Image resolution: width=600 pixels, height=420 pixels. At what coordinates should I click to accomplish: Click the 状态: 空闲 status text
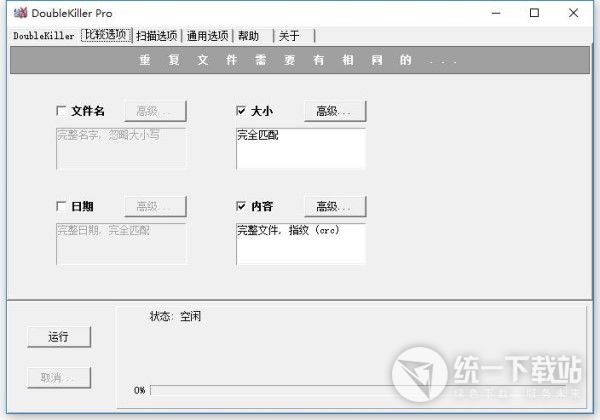tap(175, 316)
